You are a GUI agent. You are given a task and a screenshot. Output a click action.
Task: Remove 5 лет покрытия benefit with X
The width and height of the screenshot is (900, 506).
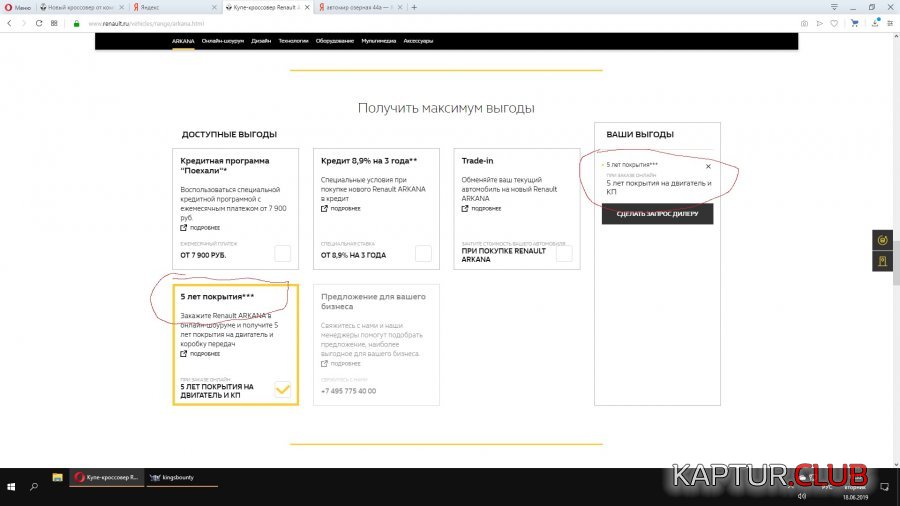tap(708, 166)
